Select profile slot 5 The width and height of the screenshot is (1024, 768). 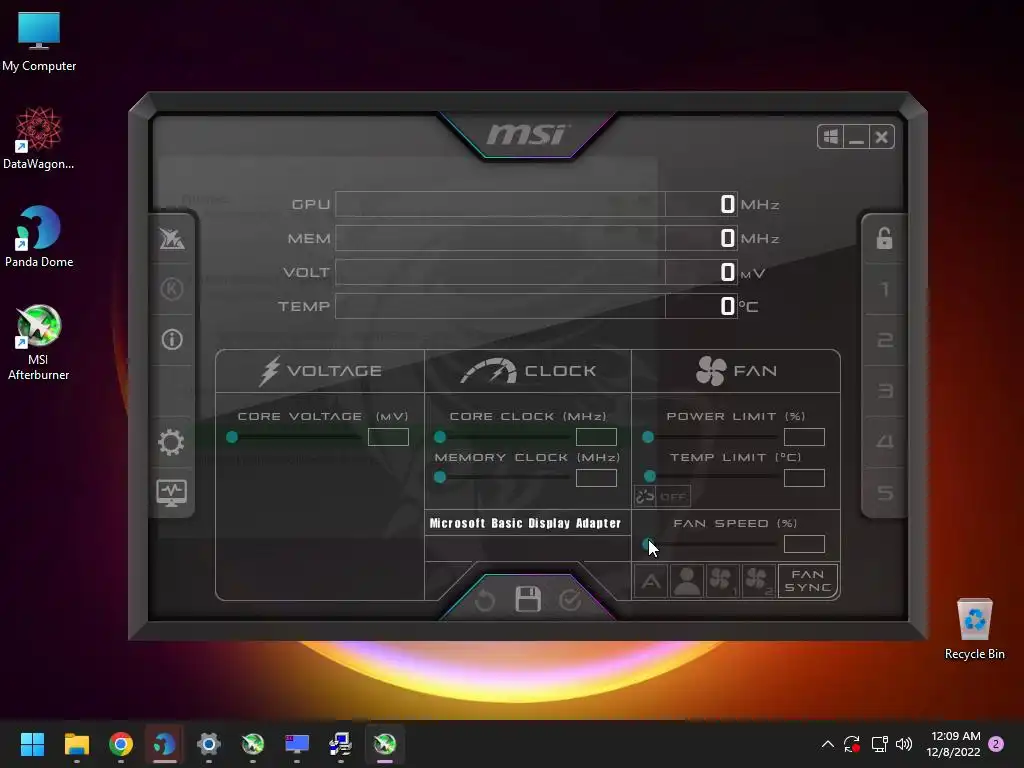pyautogui.click(x=884, y=492)
